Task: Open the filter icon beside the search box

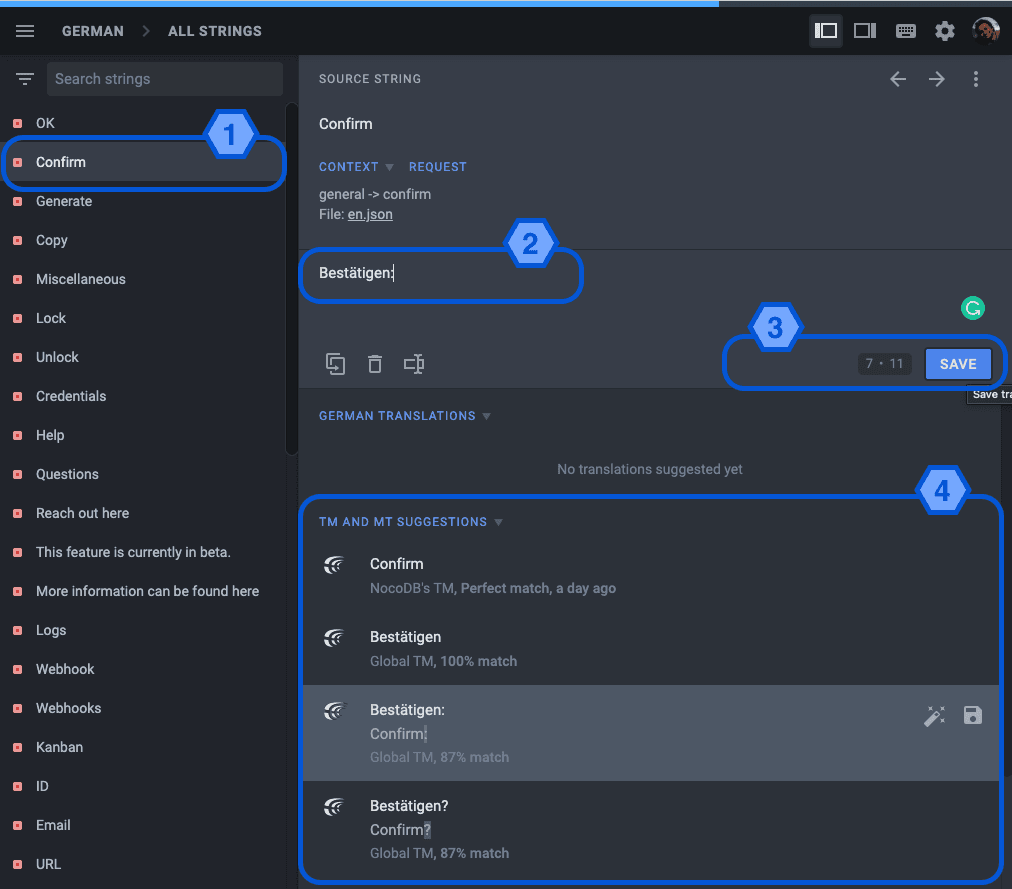Action: pyautogui.click(x=24, y=78)
